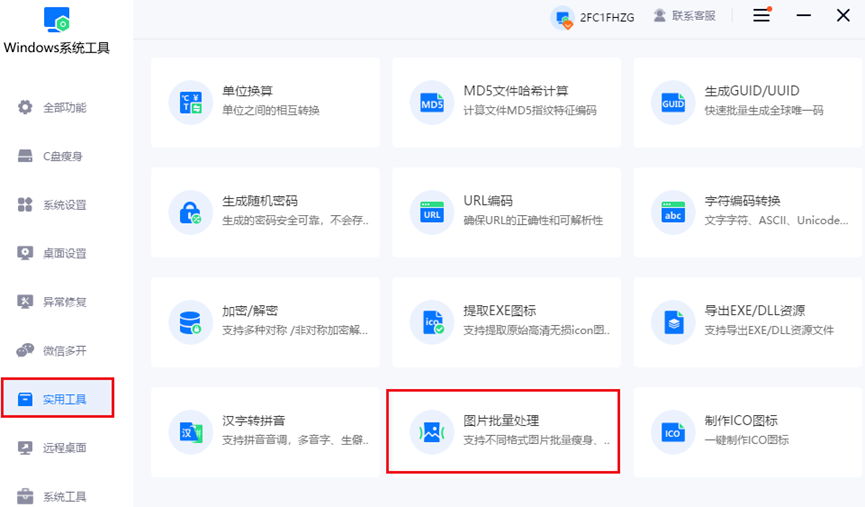Screen dimensions: 865x507
Task: Open the encrypt/decrypt database icon
Action: (191, 322)
